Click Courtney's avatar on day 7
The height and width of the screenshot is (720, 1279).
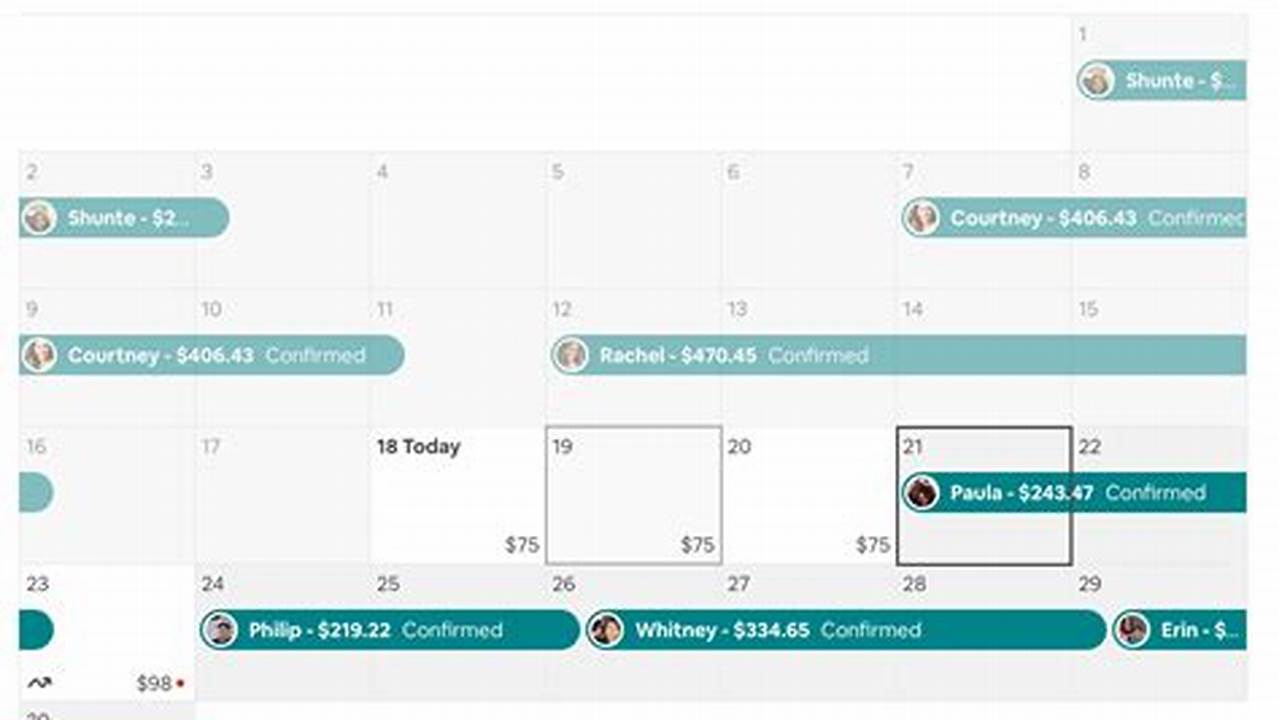coord(922,219)
